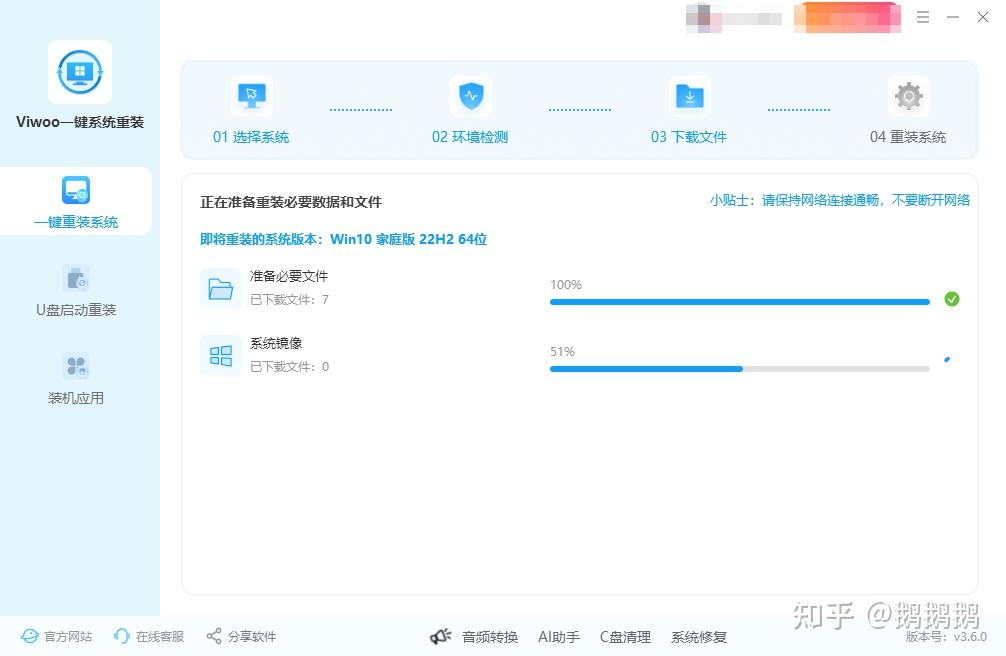1006x656 pixels.
Task: Click the 51% percentage label
Action: click(563, 352)
